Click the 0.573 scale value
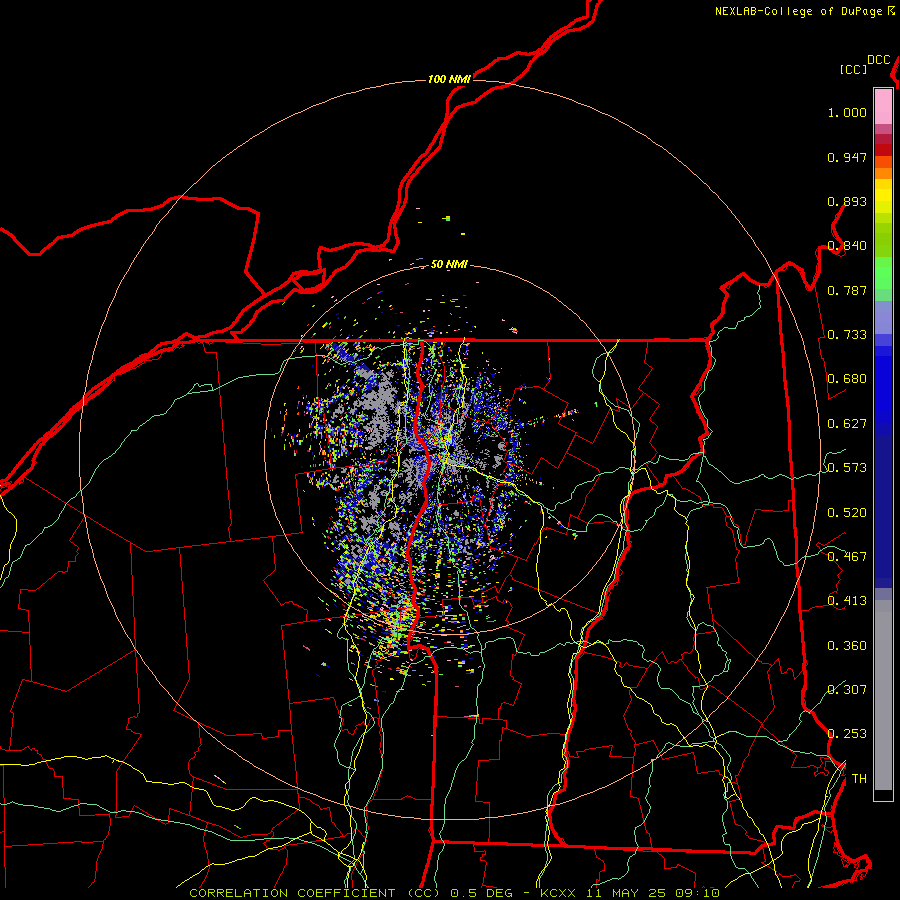The height and width of the screenshot is (900, 900). 847,468
